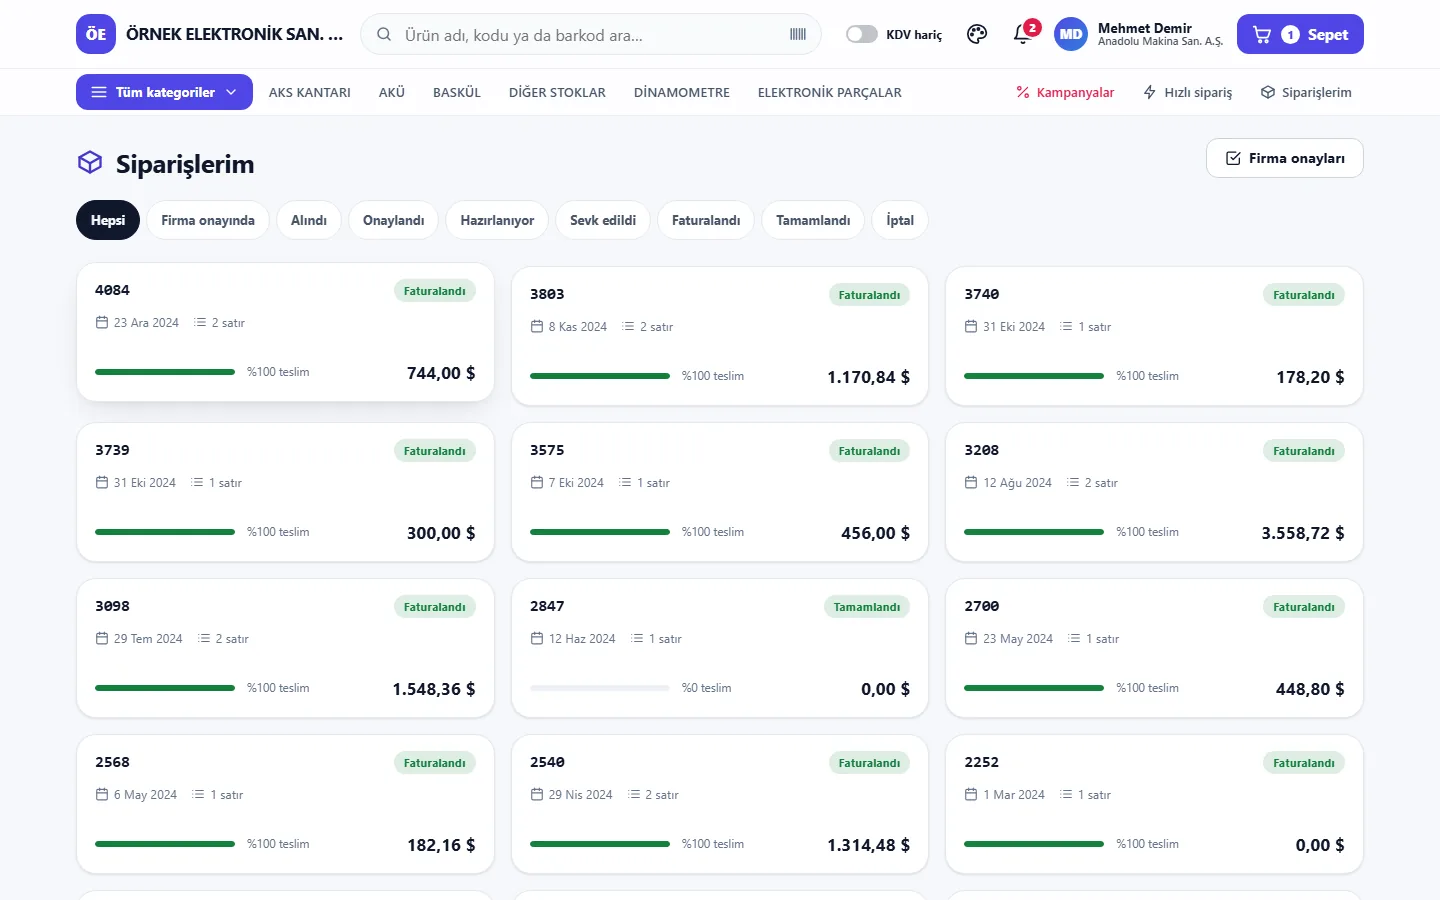Click the delivery progress bar of order 3740
Screen dimensions: 1440x900
(1034, 376)
